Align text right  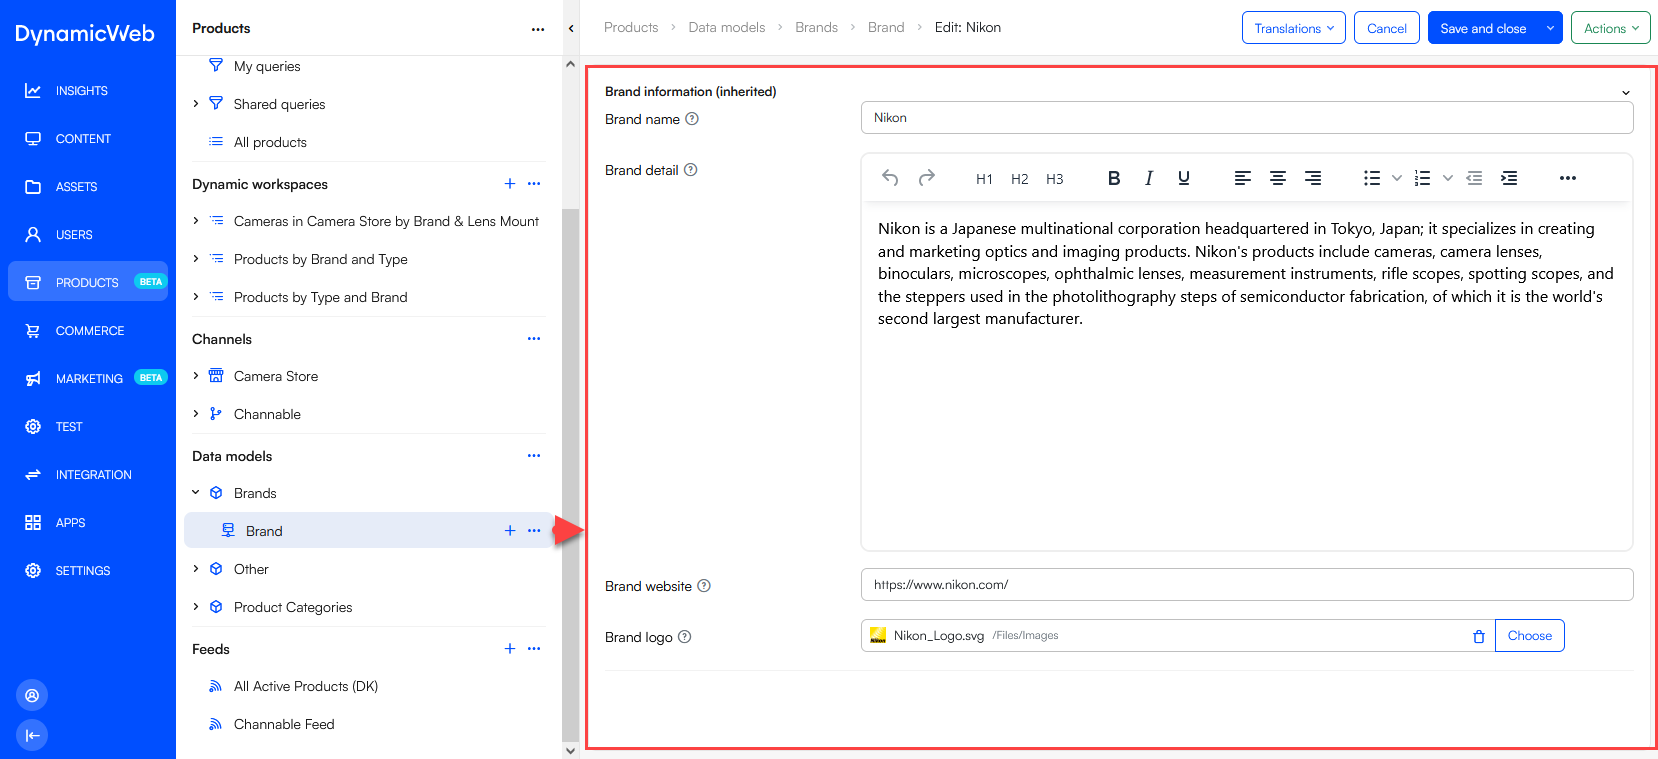coord(1313,178)
